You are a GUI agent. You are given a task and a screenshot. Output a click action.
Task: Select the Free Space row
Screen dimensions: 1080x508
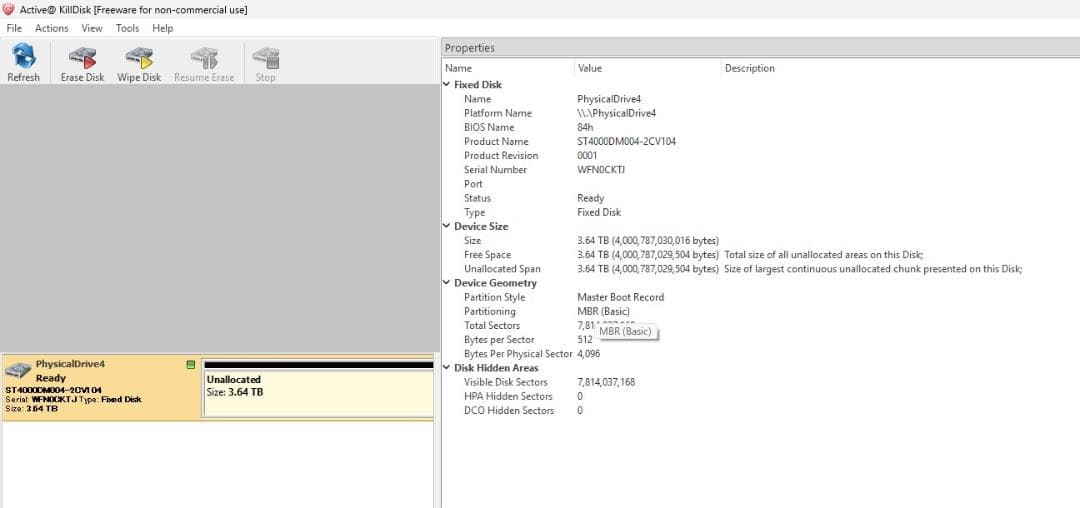click(x=760, y=255)
